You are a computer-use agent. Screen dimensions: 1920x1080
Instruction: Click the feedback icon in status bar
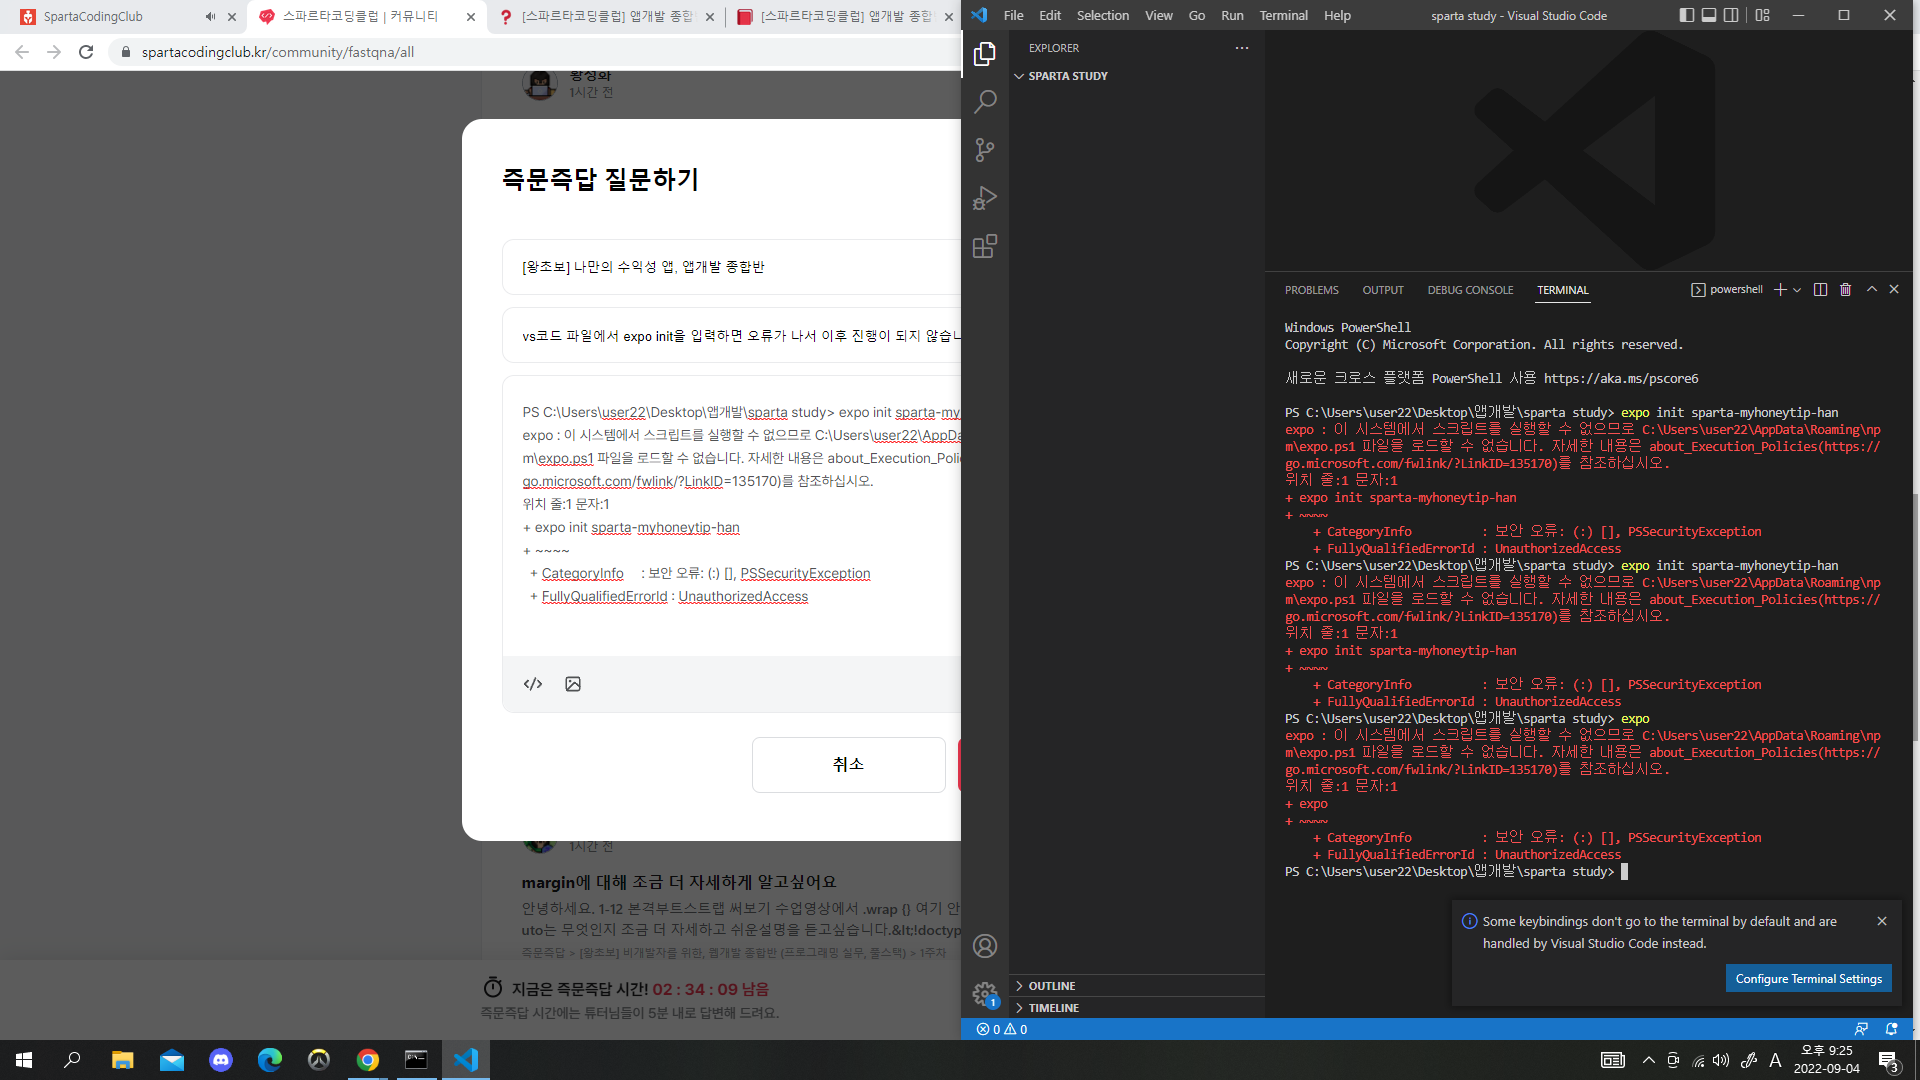[1861, 1029]
